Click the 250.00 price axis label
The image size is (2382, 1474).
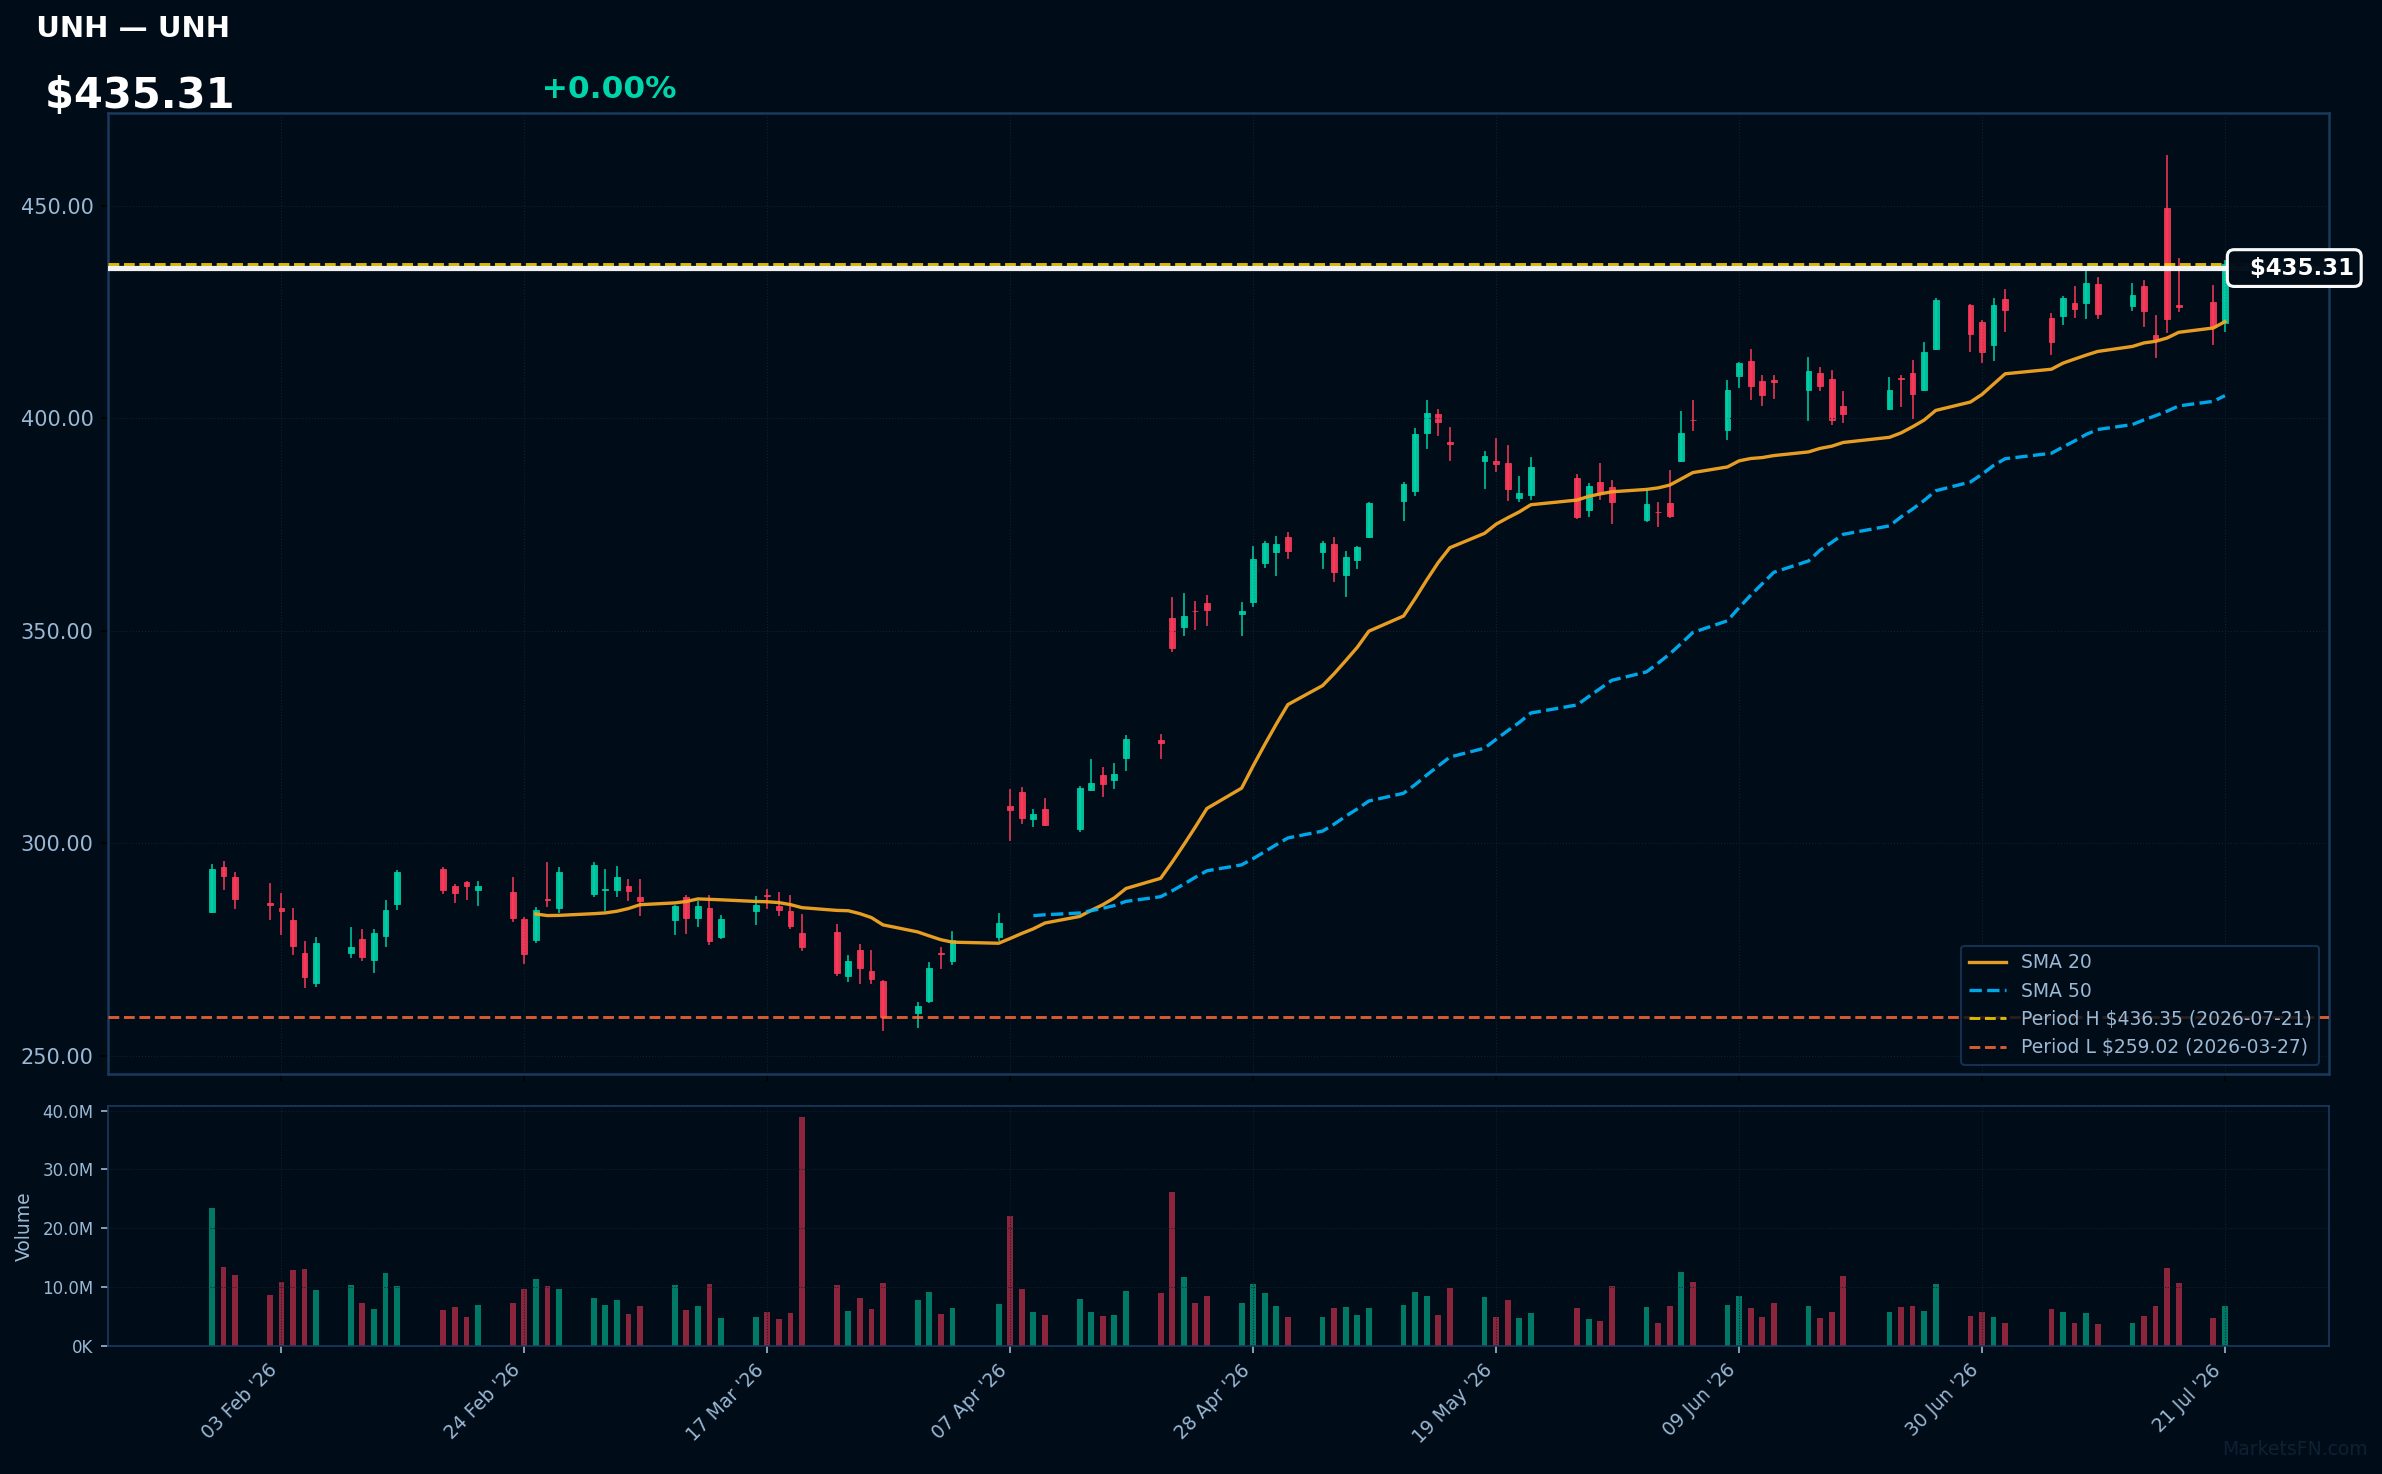tap(57, 1057)
